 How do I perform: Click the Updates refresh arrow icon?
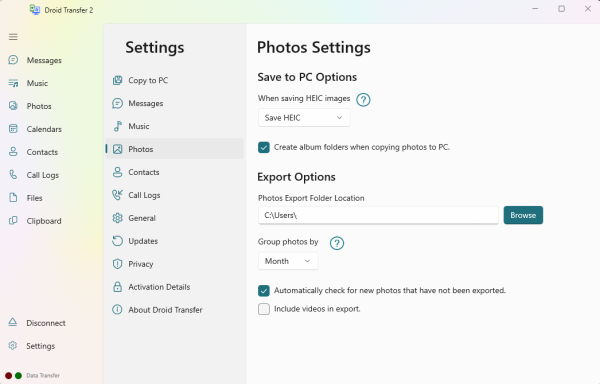coord(117,241)
